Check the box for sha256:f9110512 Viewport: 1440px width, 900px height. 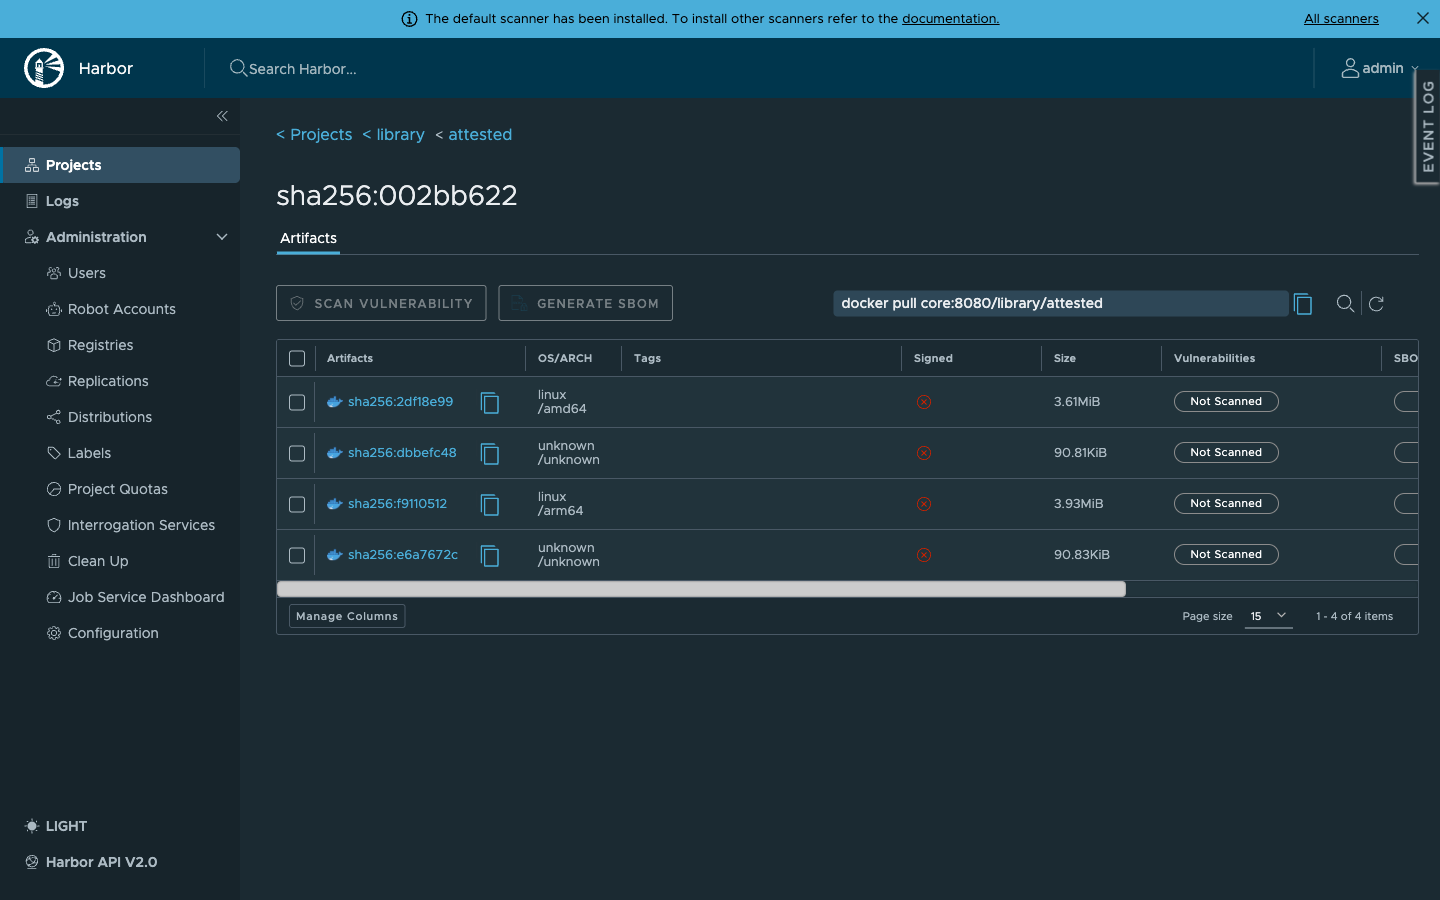click(x=297, y=504)
